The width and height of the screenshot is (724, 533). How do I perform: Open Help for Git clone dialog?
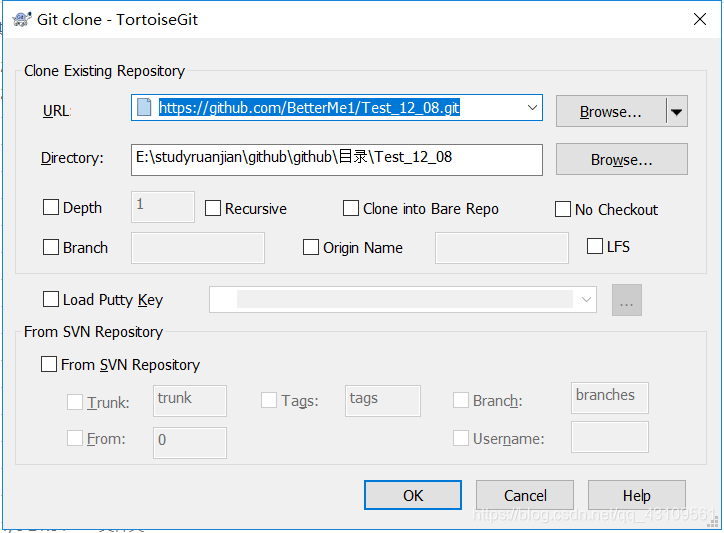tap(637, 495)
